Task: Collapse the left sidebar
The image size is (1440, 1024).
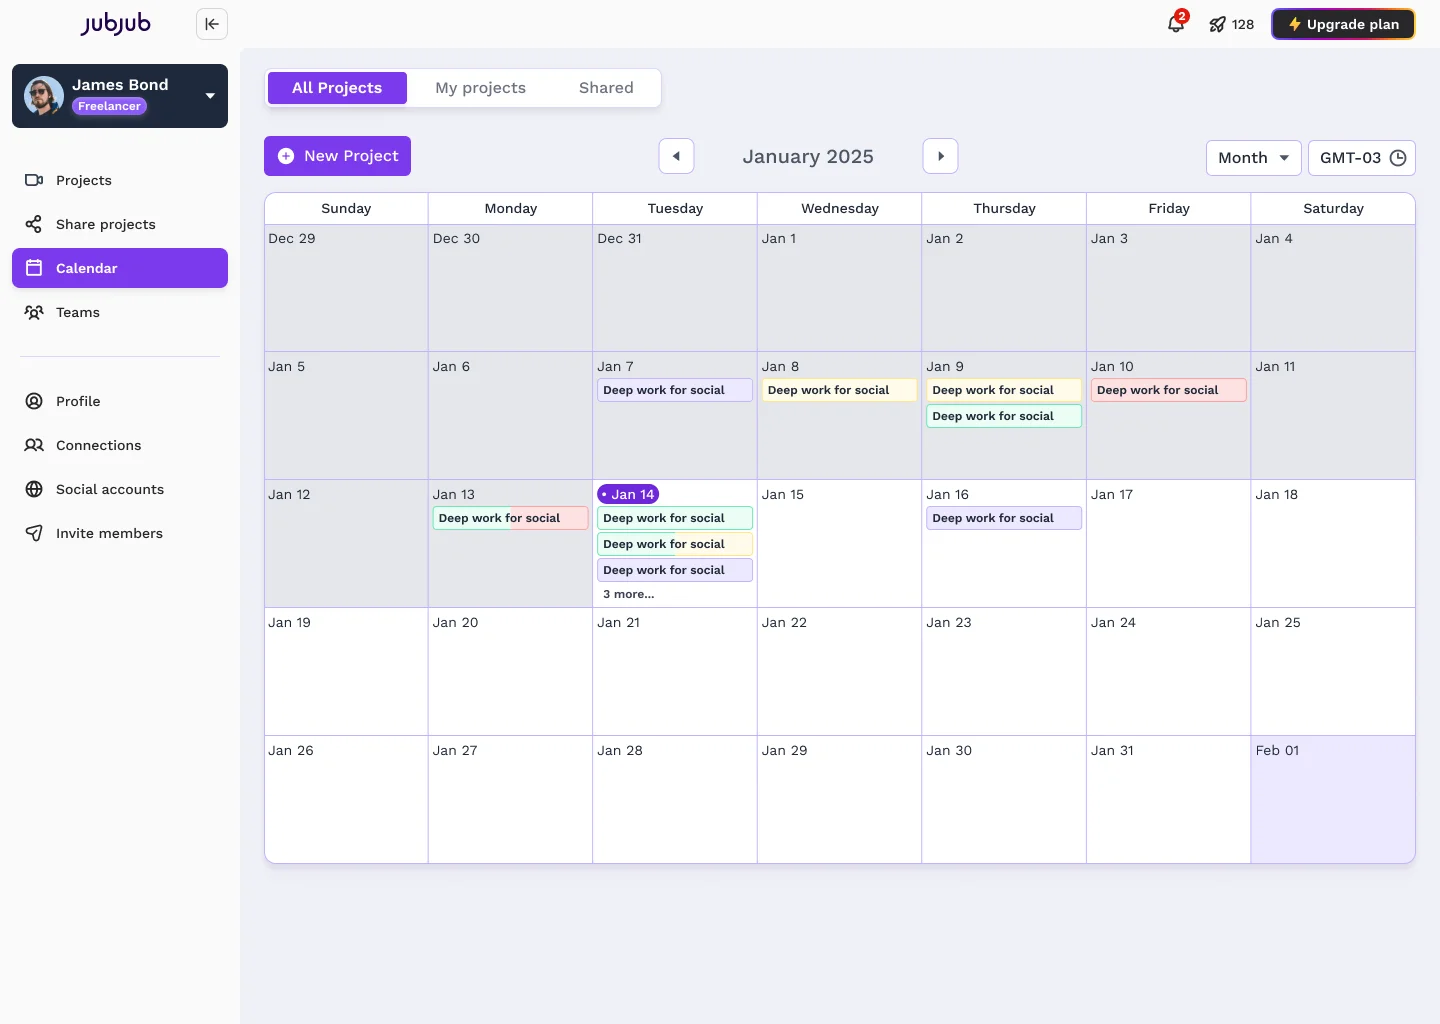Action: 211,23
